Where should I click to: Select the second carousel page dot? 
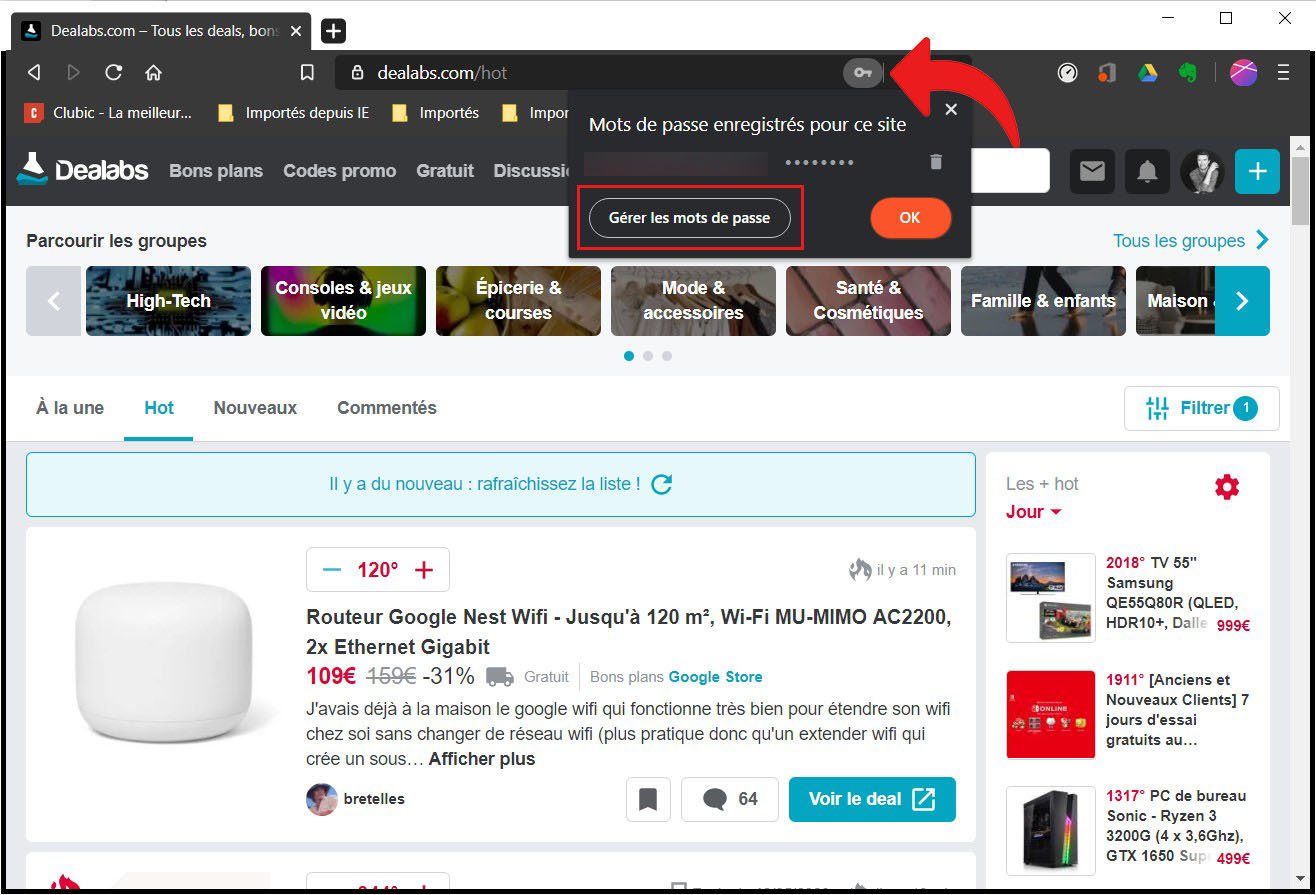tap(648, 356)
